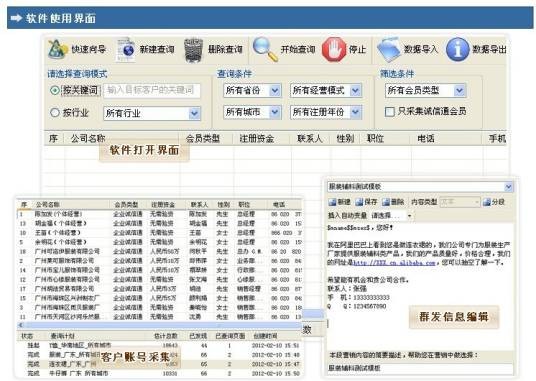This screenshot has height=381, width=536.
Task: Select row 王丽（个体经营） in results
Action: 159,233
